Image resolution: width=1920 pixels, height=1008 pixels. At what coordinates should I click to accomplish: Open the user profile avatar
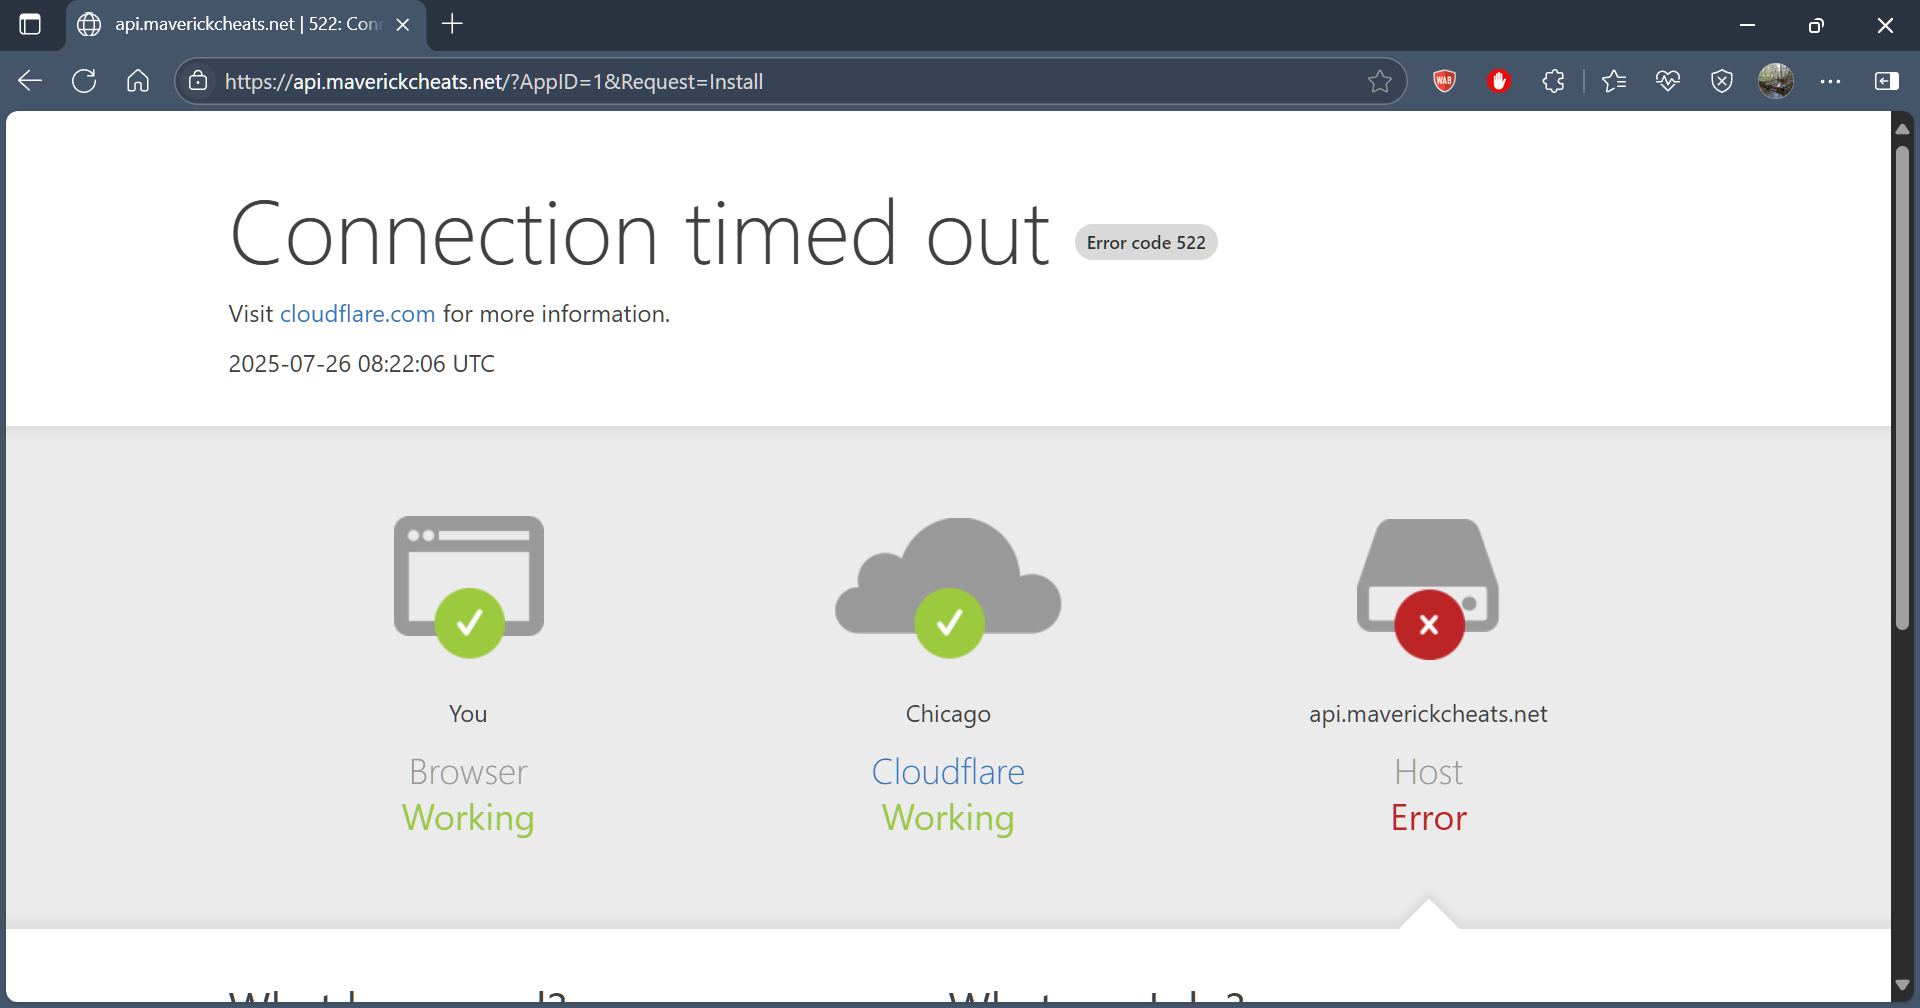pos(1776,81)
